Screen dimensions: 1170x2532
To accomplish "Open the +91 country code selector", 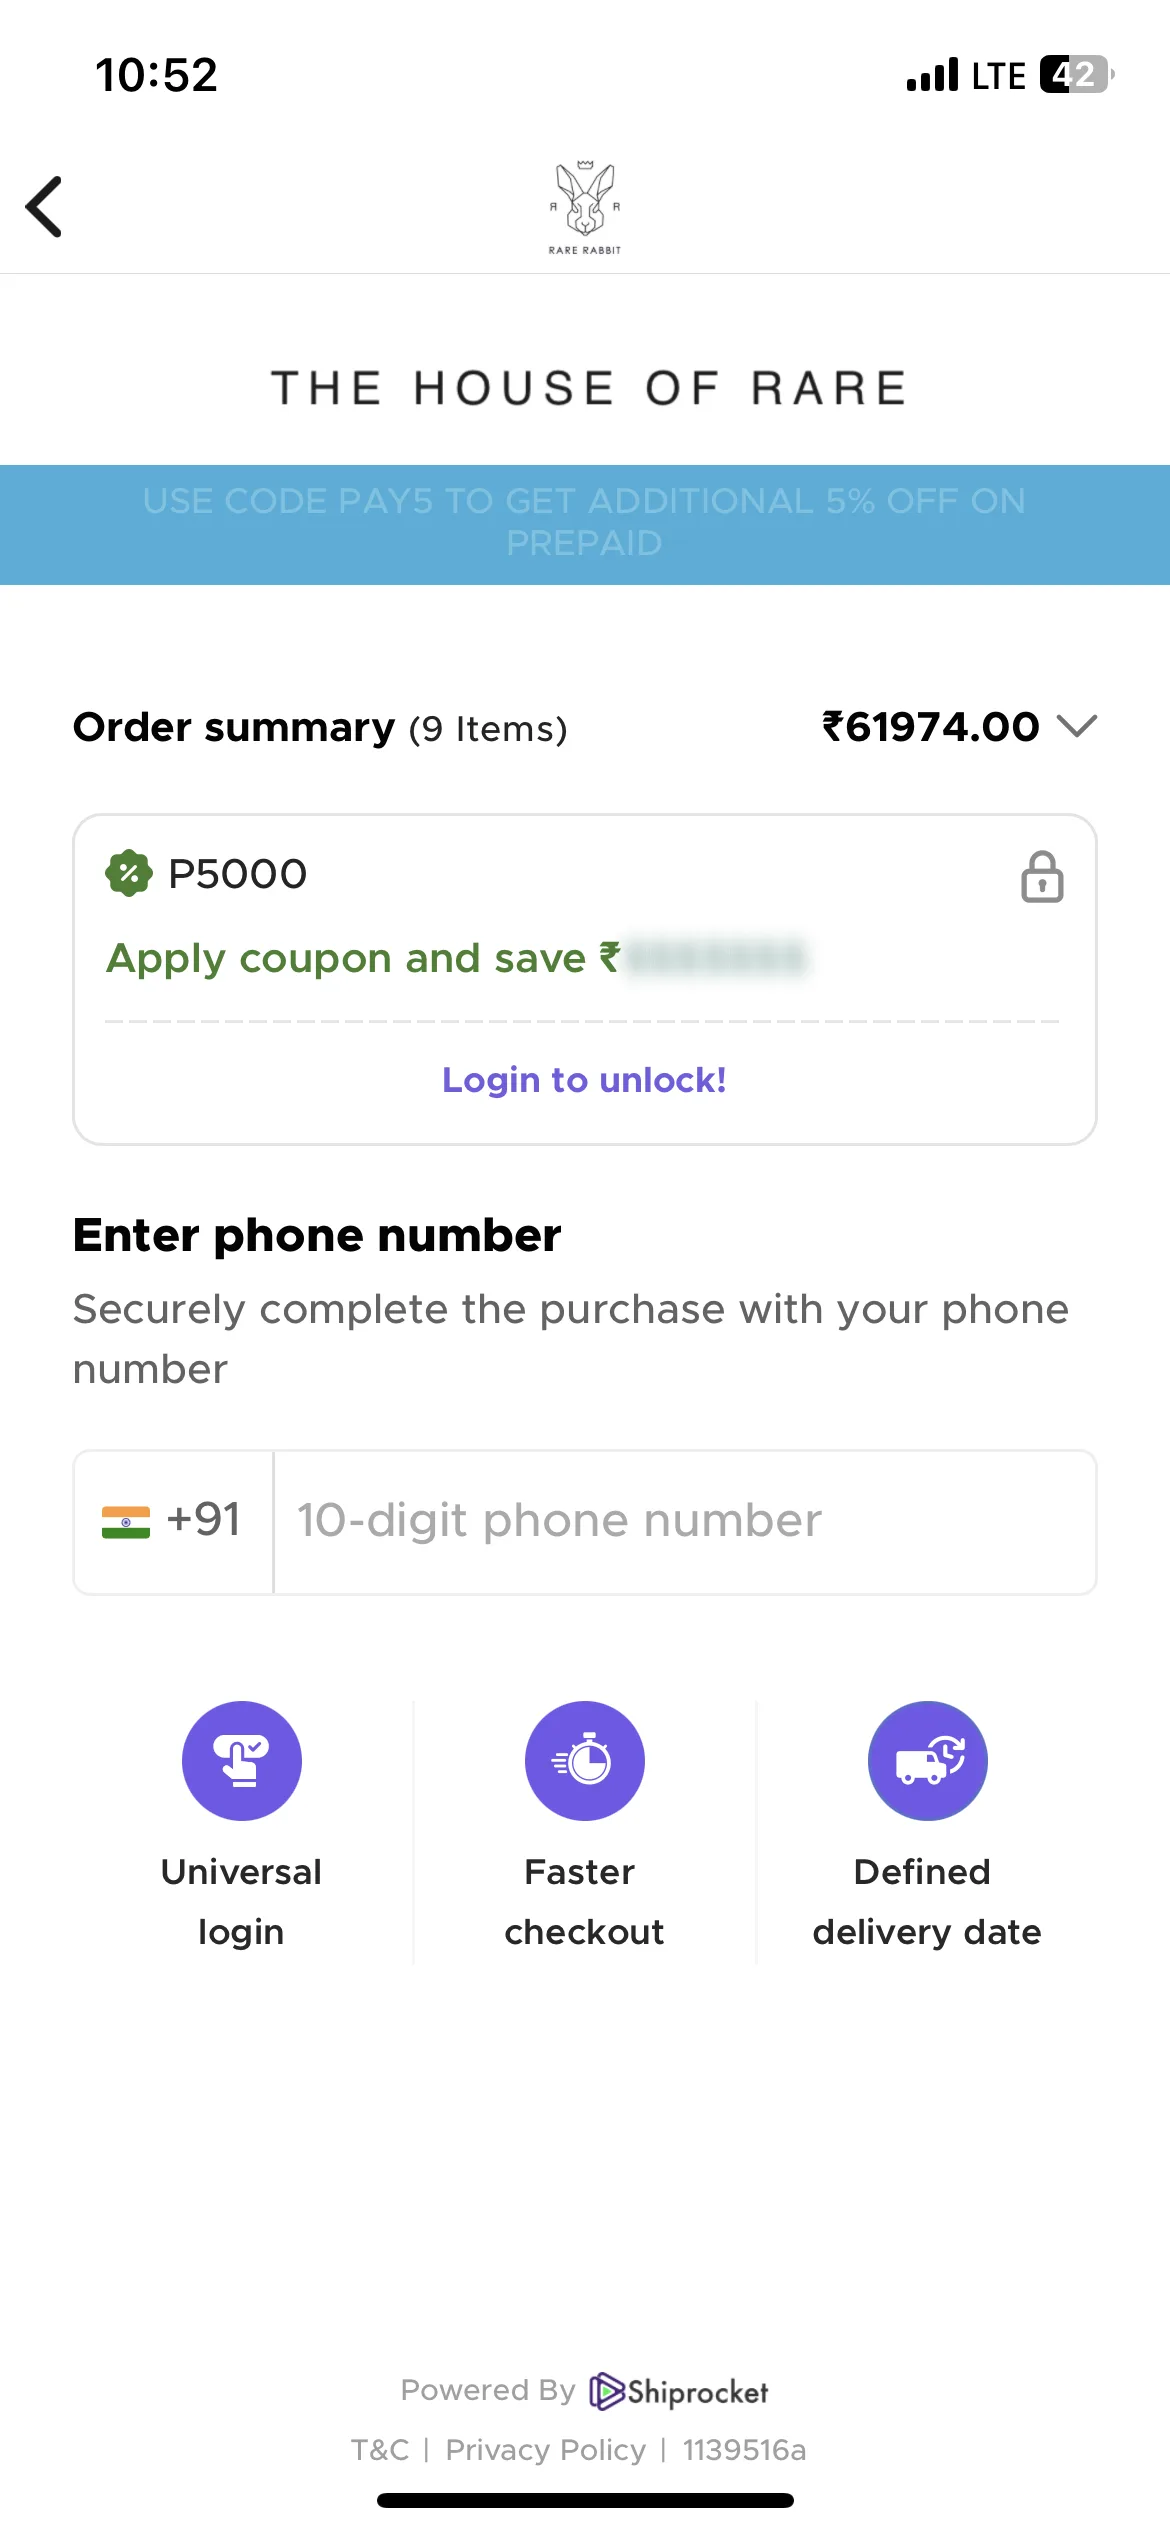I will click(x=174, y=1522).
